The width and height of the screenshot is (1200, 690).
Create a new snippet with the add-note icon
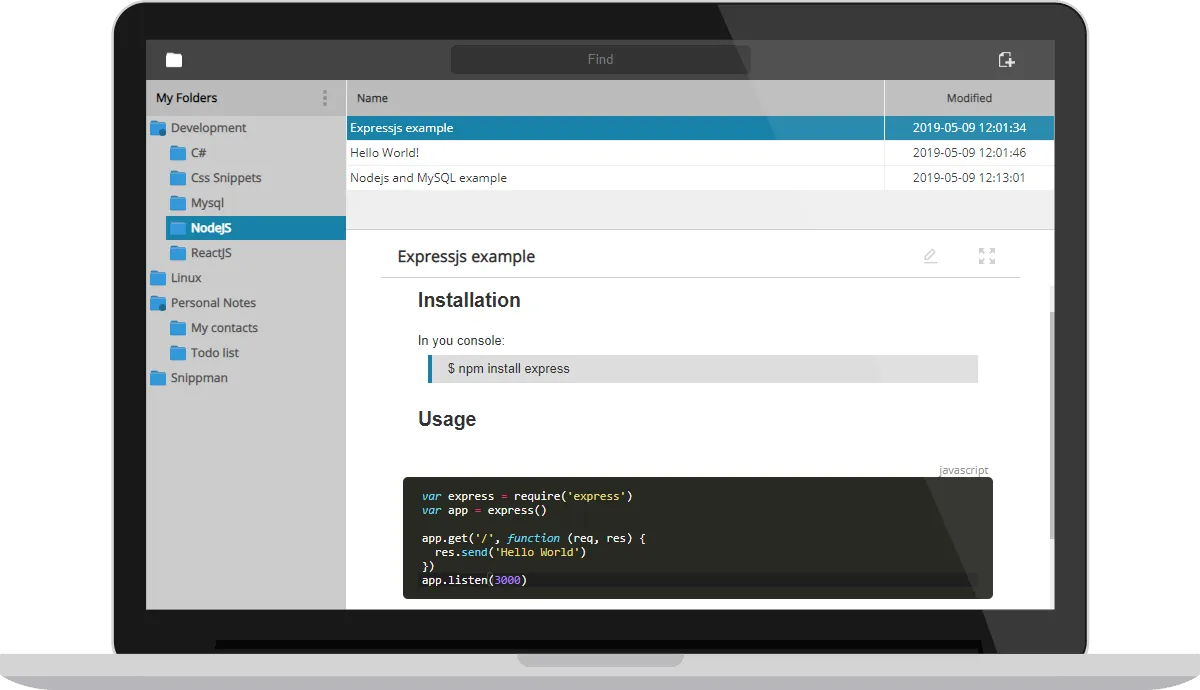1006,59
